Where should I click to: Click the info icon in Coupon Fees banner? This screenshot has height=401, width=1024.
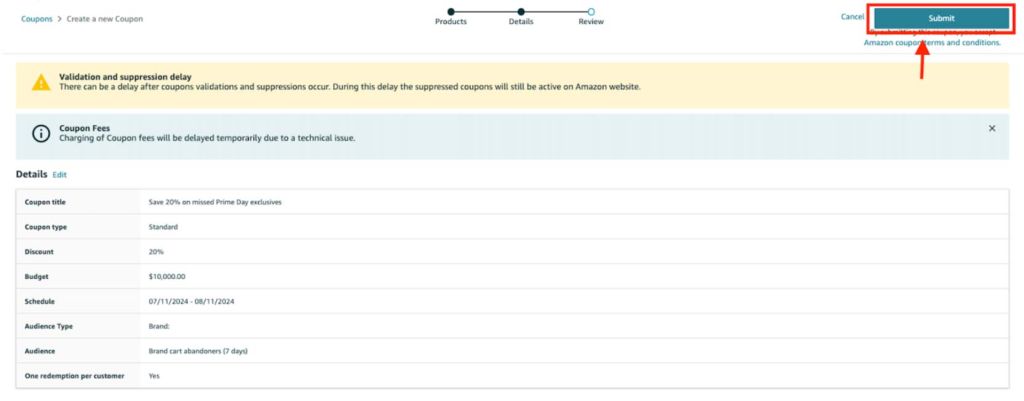point(40,133)
